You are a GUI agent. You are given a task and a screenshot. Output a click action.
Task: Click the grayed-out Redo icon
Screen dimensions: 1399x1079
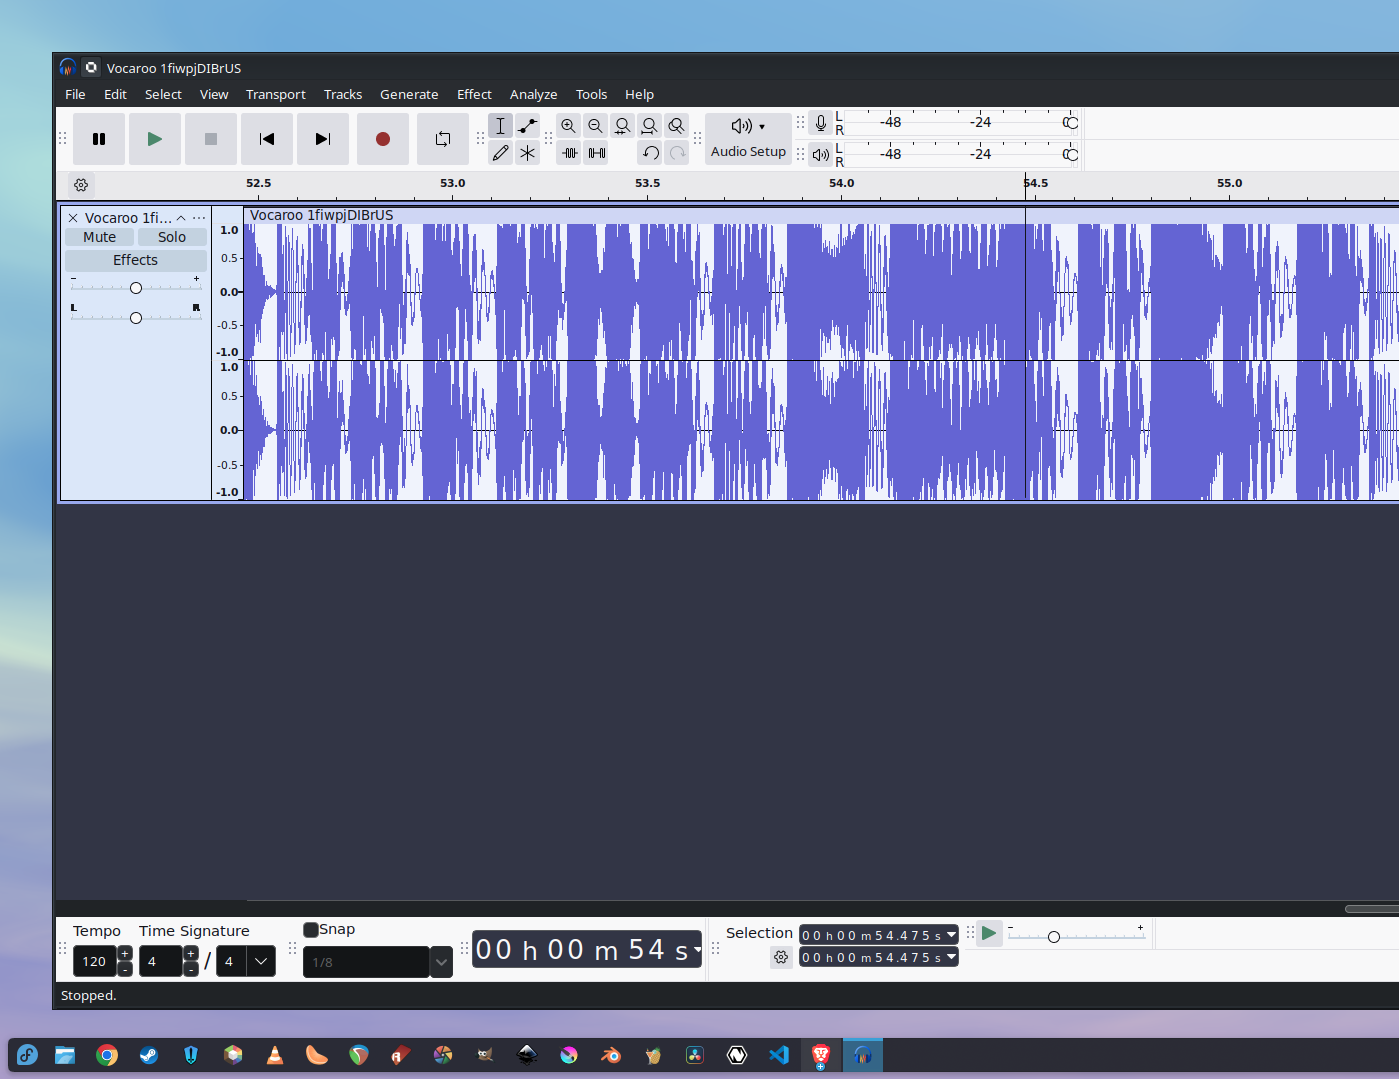tap(677, 153)
